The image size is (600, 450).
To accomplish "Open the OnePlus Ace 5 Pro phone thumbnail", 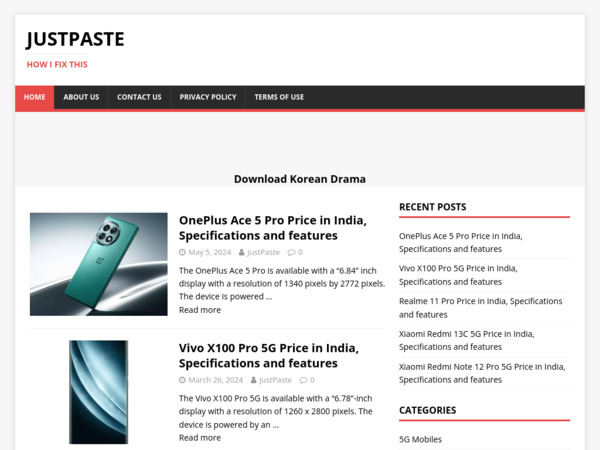I will point(99,264).
